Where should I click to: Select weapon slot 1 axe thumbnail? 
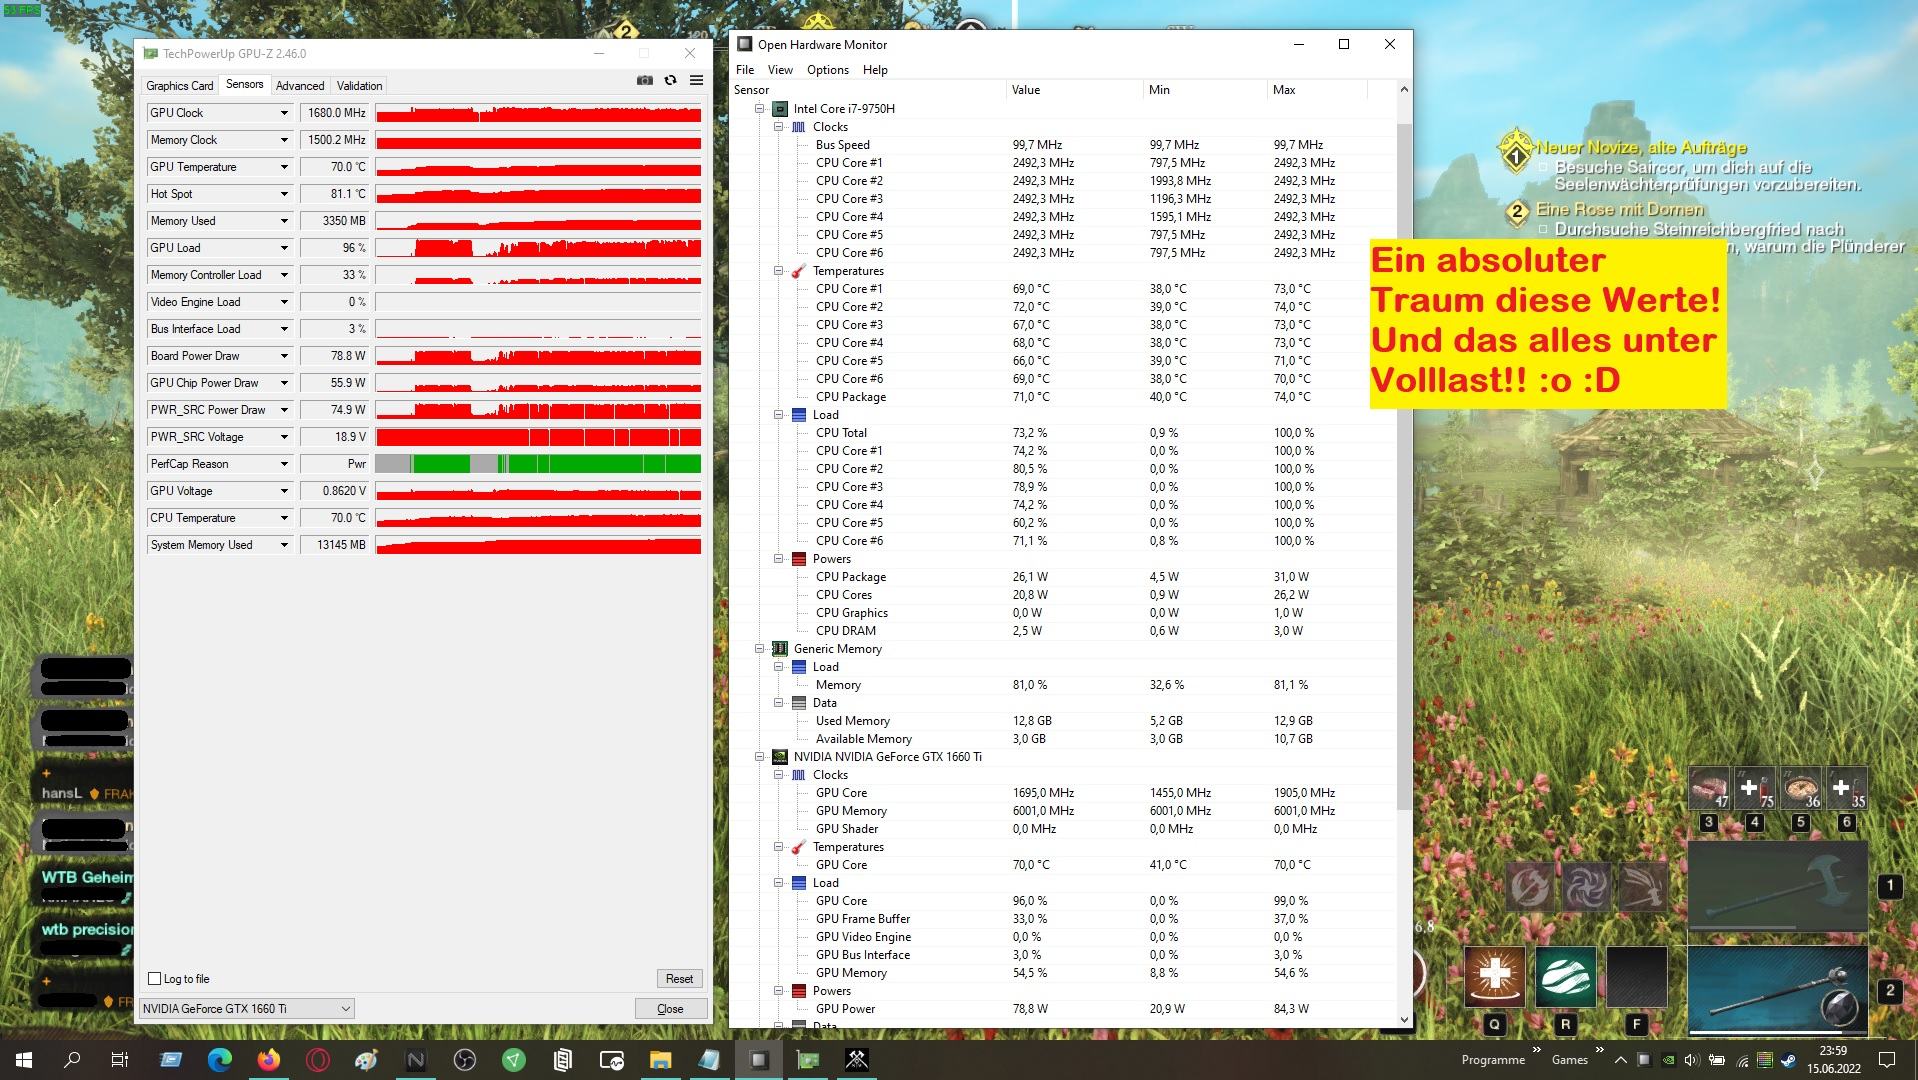(x=1777, y=886)
